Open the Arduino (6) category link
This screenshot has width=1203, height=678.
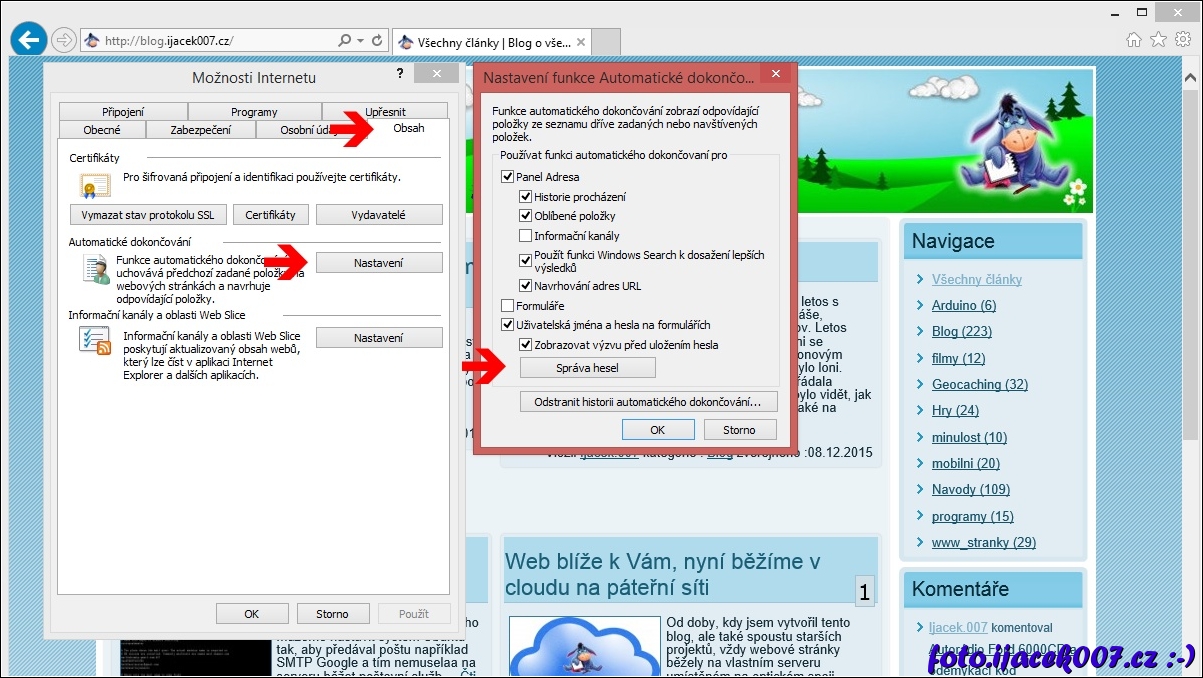pos(963,305)
